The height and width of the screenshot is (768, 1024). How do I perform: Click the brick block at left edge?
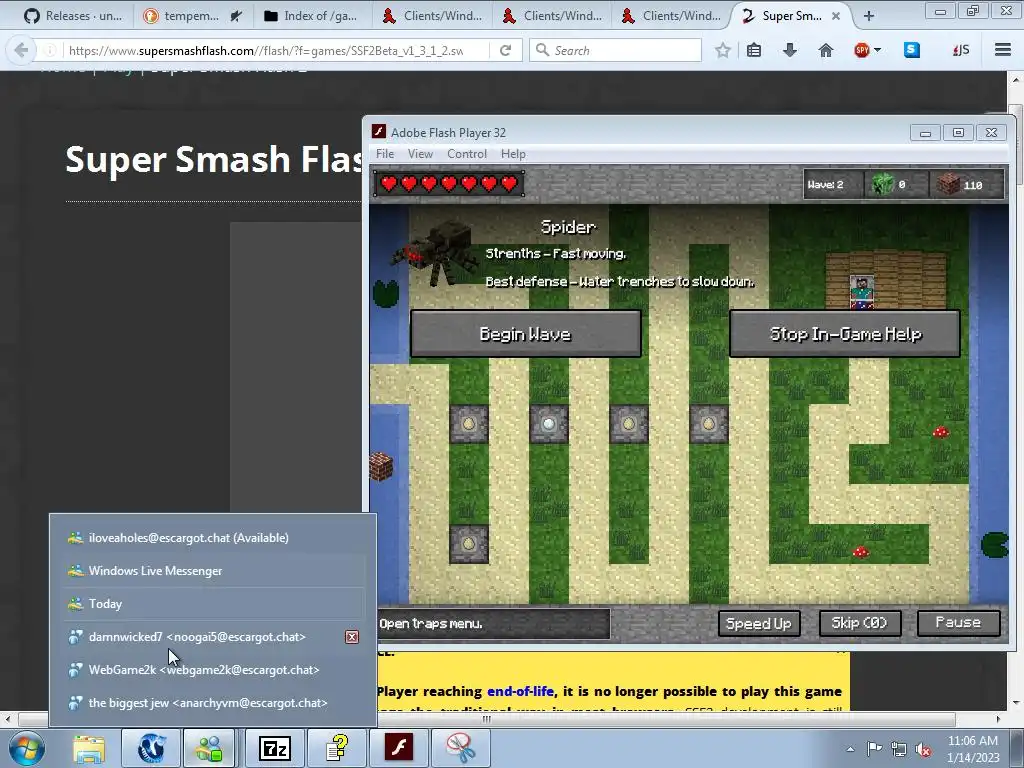click(380, 466)
